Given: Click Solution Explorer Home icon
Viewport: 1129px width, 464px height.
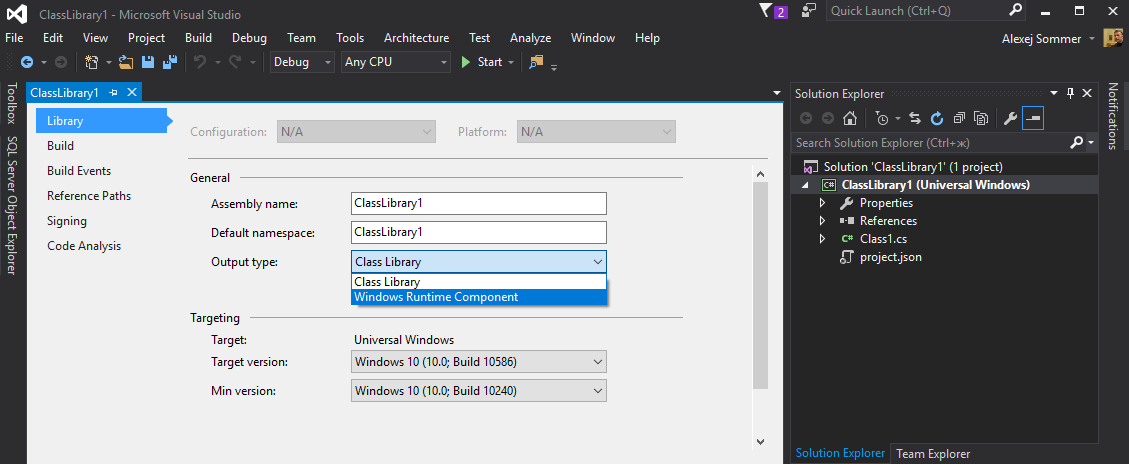Looking at the screenshot, I should [850, 118].
